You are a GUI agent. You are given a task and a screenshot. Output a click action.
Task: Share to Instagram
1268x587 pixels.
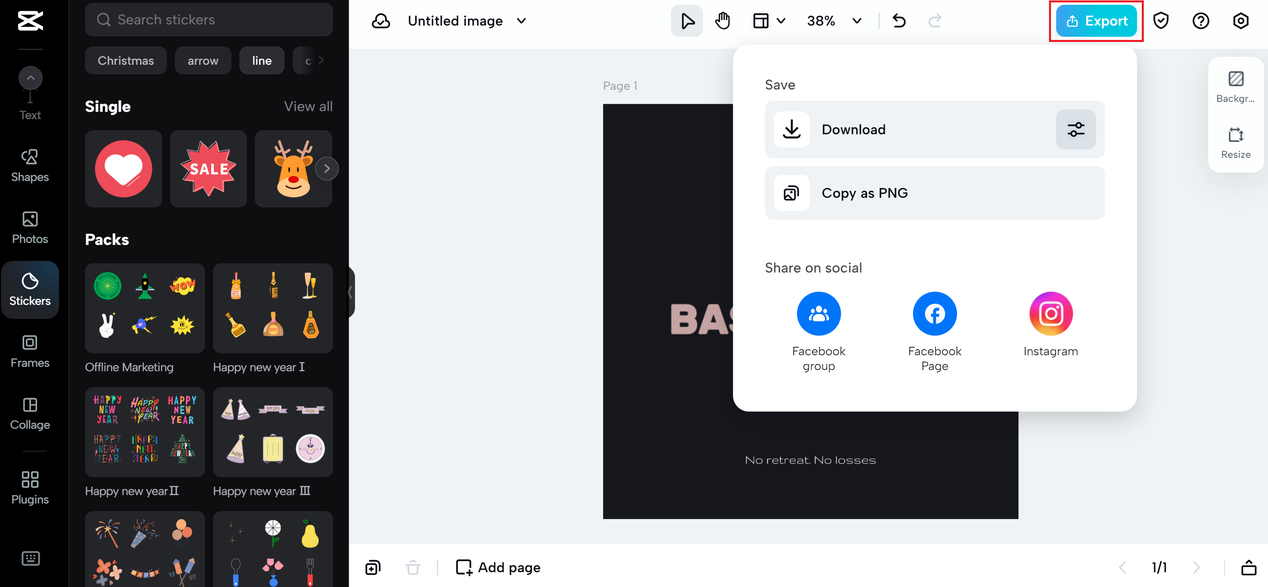click(x=1051, y=325)
